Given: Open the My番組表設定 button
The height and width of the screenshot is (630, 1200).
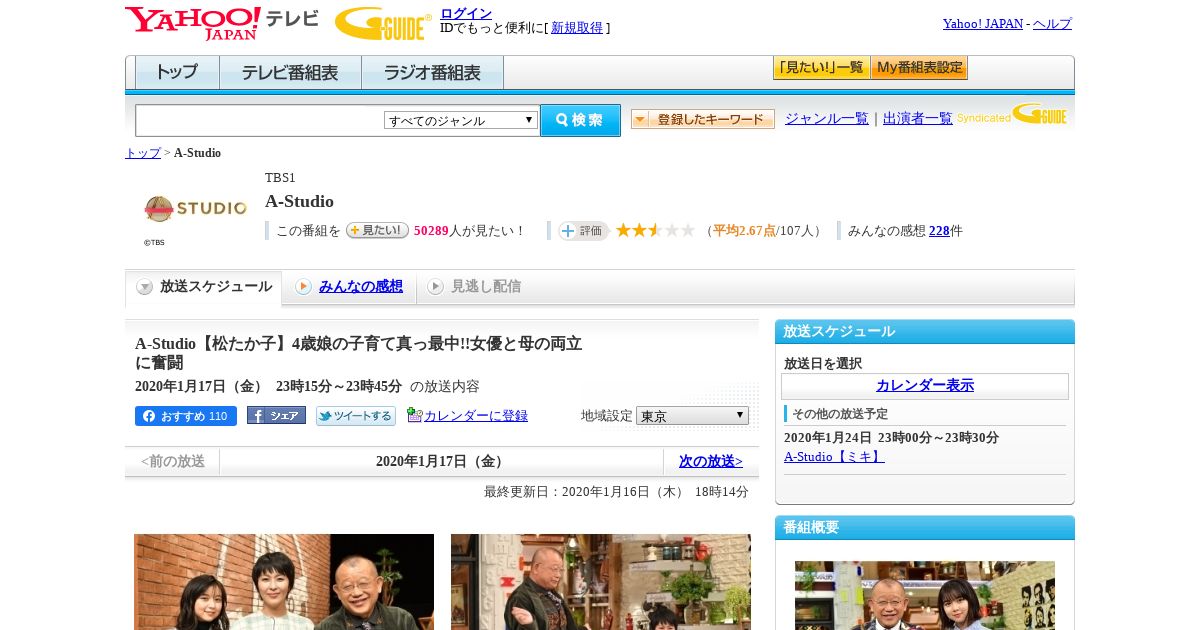Looking at the screenshot, I should pos(919,68).
